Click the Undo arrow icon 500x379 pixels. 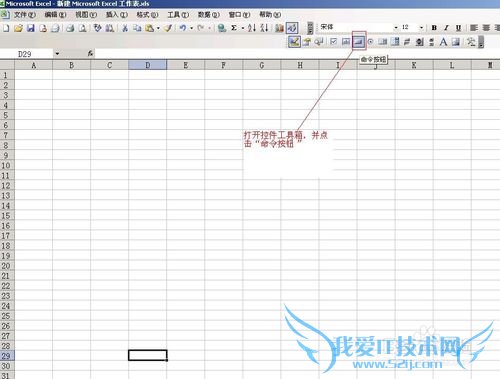pyautogui.click(x=183, y=28)
